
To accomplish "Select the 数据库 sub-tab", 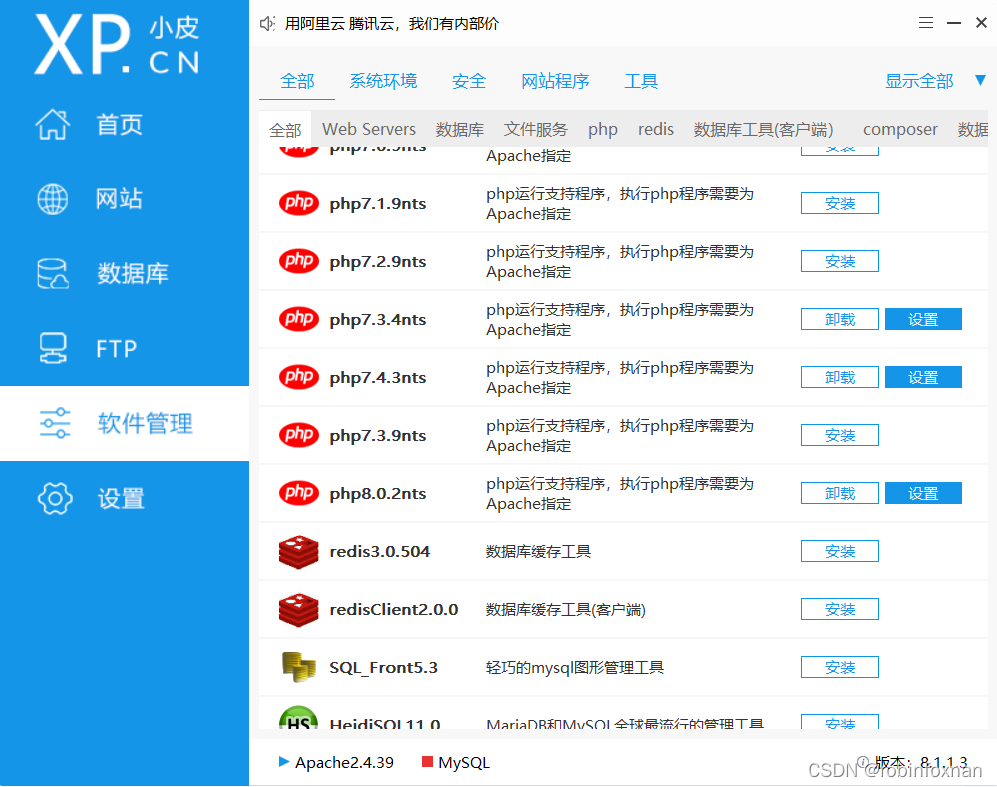I will point(460,129).
